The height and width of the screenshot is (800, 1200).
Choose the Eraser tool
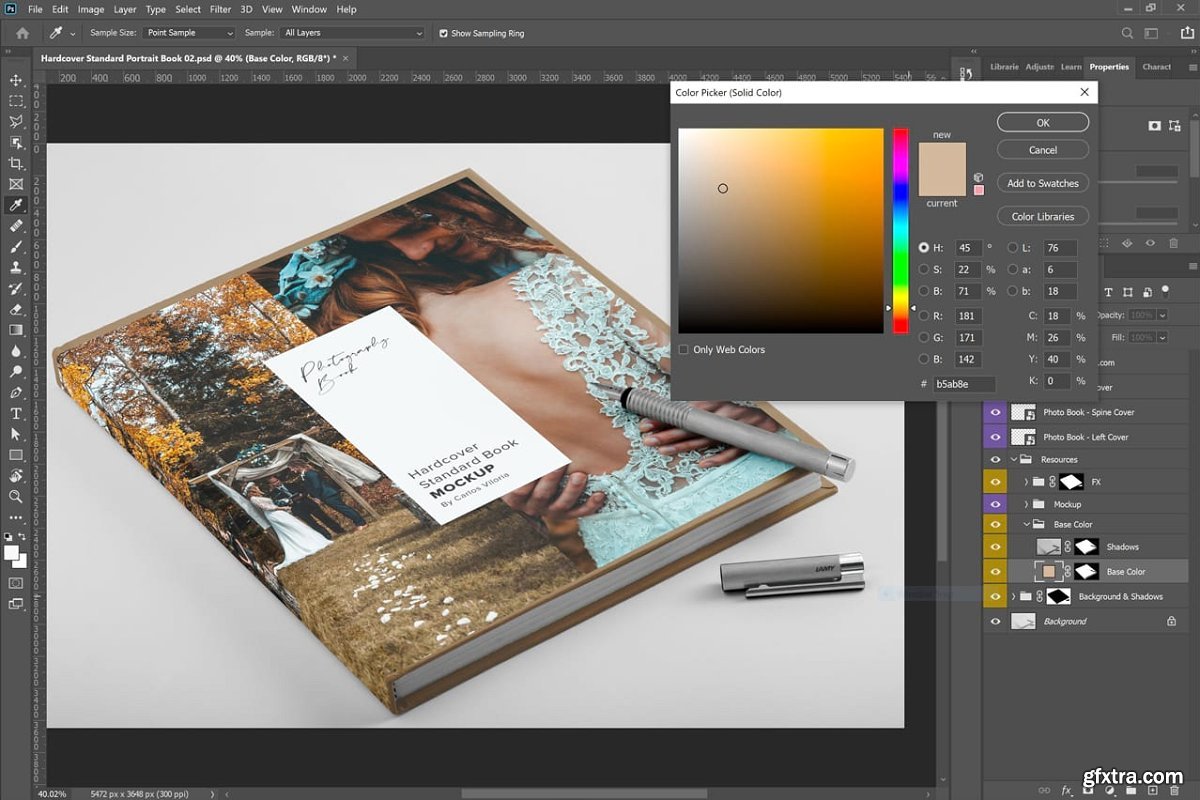click(16, 309)
